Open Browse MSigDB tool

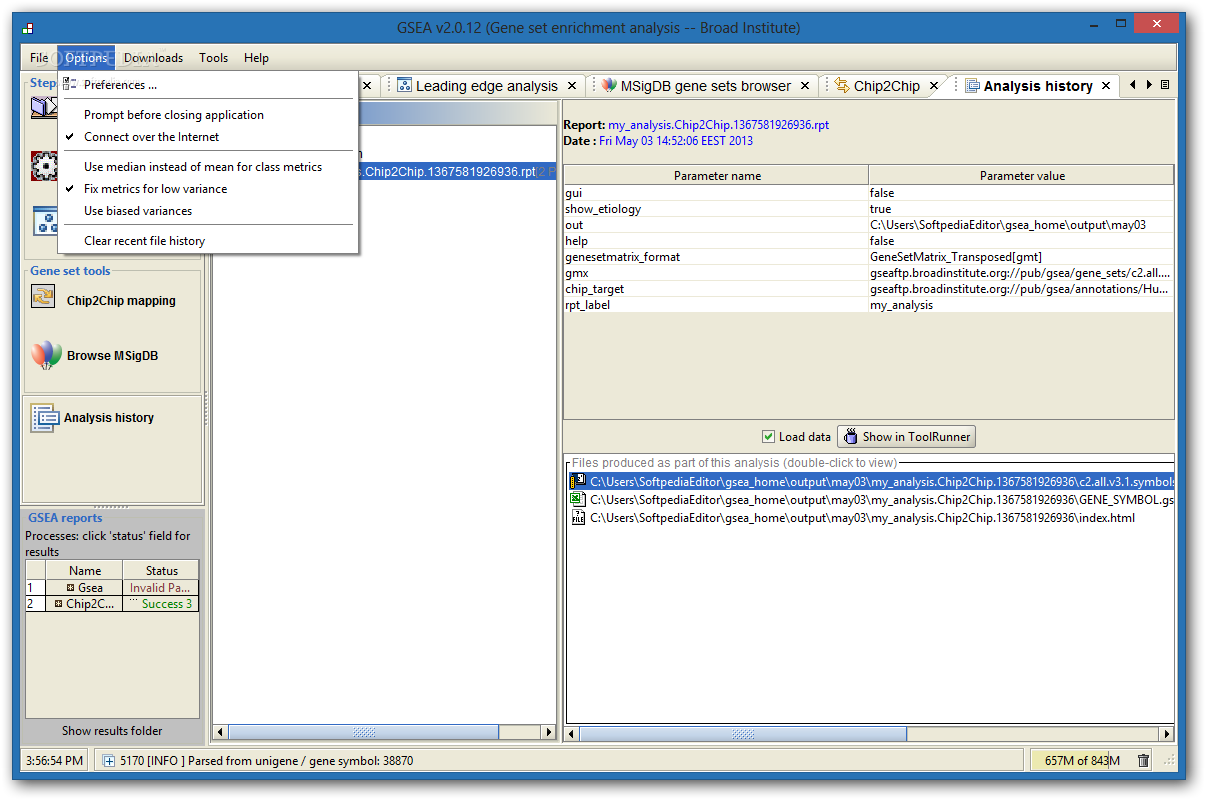click(x=112, y=356)
